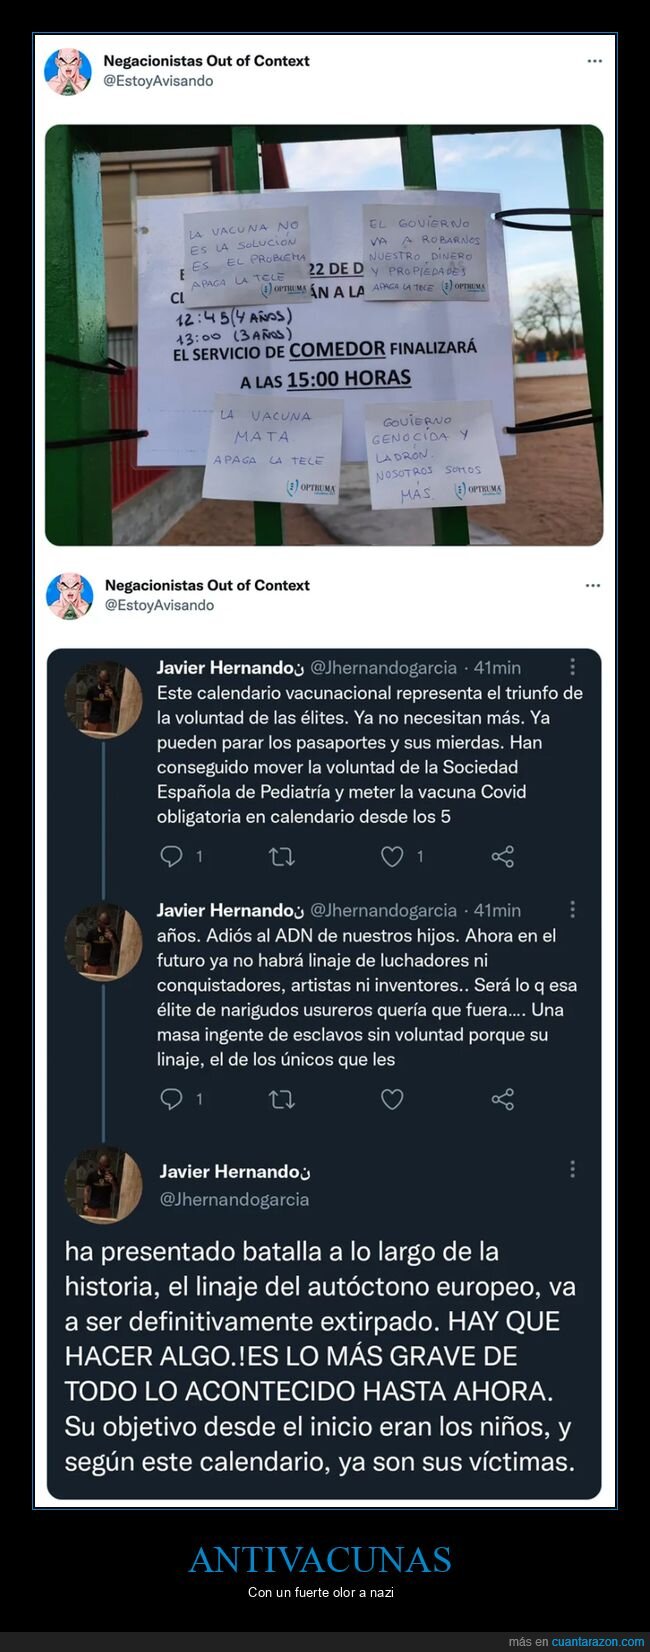
Task: View the school fence photo attachment
Action: (325, 330)
